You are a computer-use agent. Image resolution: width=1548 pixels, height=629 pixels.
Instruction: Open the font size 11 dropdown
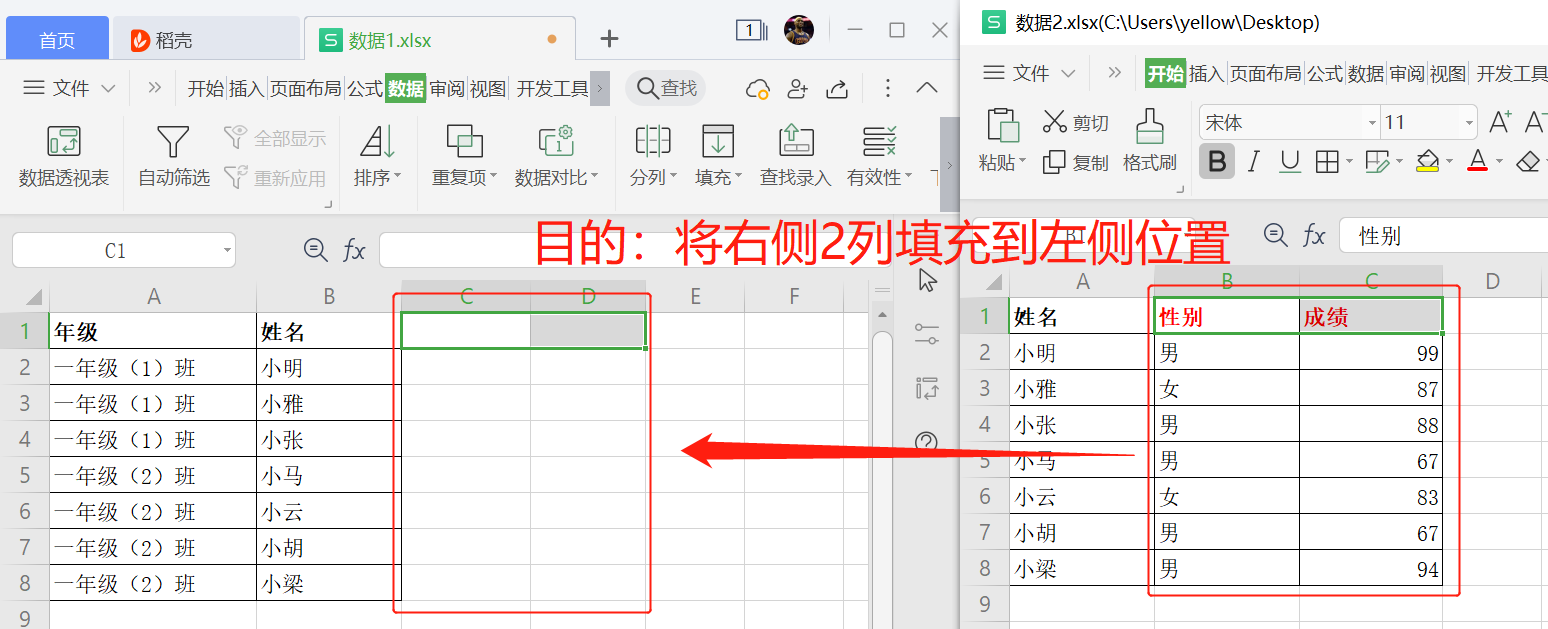click(x=1469, y=123)
